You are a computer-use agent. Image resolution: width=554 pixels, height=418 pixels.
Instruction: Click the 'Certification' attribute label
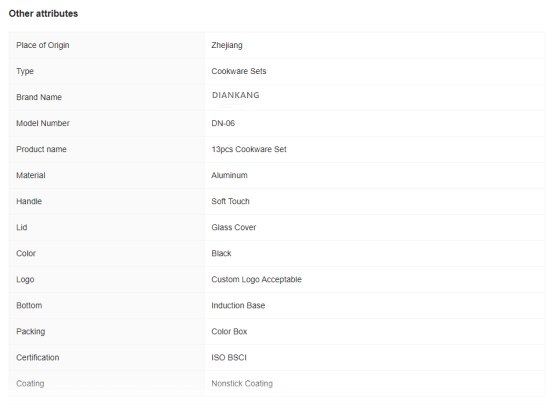(x=37, y=358)
